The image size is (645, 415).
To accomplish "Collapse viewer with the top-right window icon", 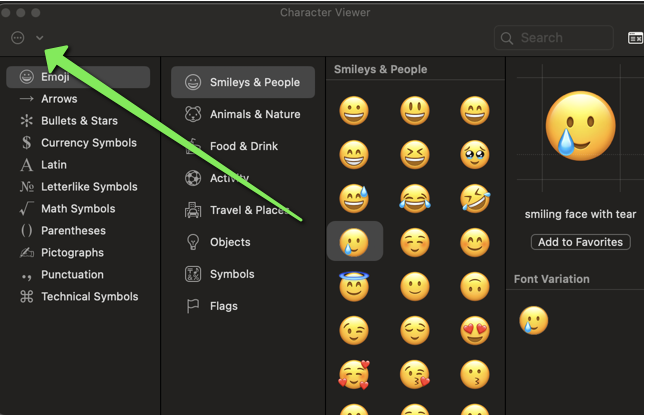I will tap(635, 38).
